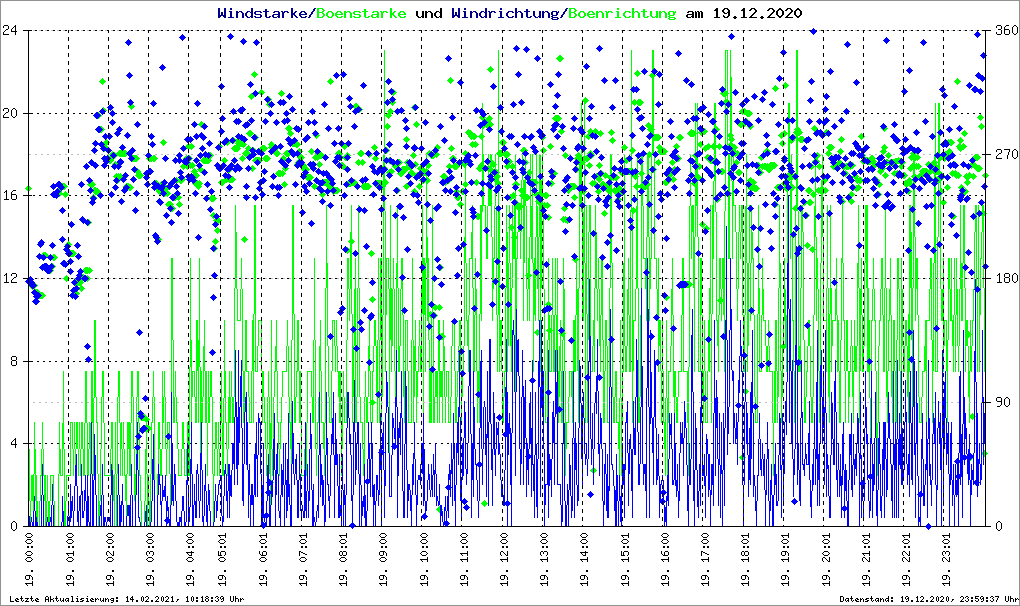Click the "180" label on right axis
1020x606 pixels.
1002,279
